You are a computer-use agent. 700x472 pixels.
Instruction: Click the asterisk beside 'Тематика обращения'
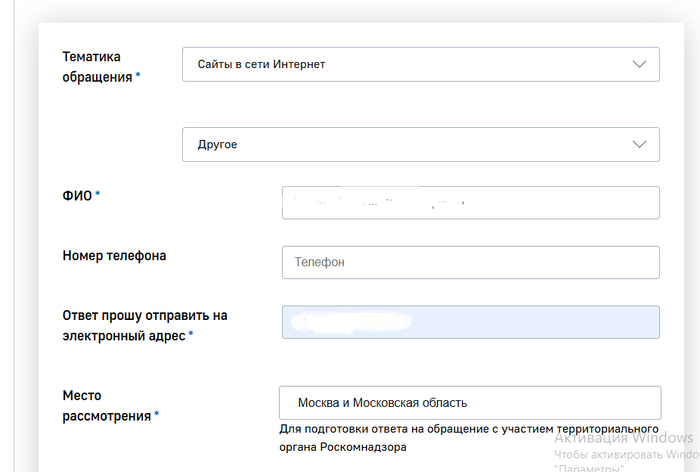[137, 77]
